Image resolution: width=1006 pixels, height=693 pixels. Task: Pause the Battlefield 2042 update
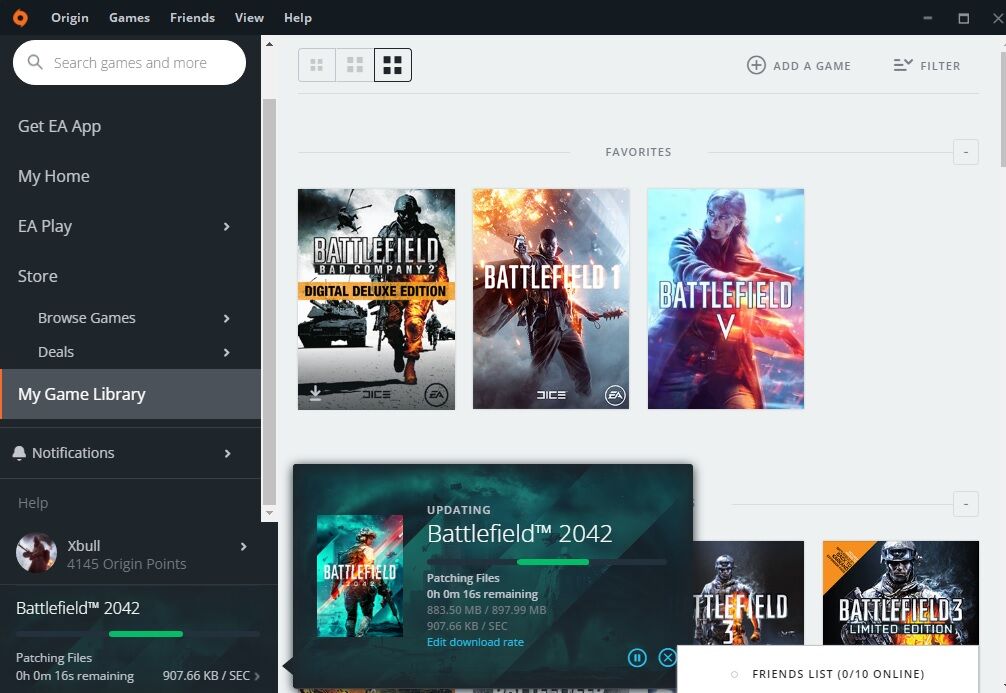(637, 658)
